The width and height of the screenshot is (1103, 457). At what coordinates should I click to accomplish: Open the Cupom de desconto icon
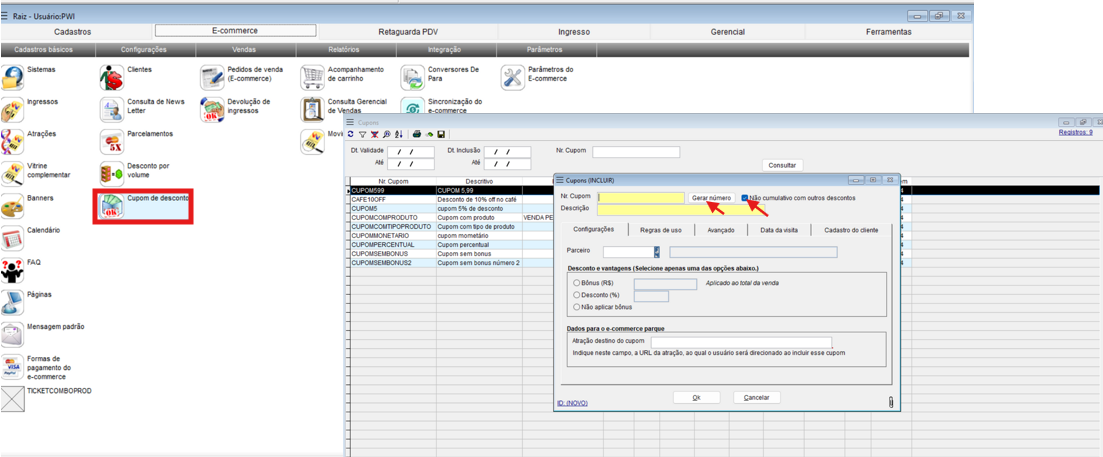pyautogui.click(x=111, y=205)
